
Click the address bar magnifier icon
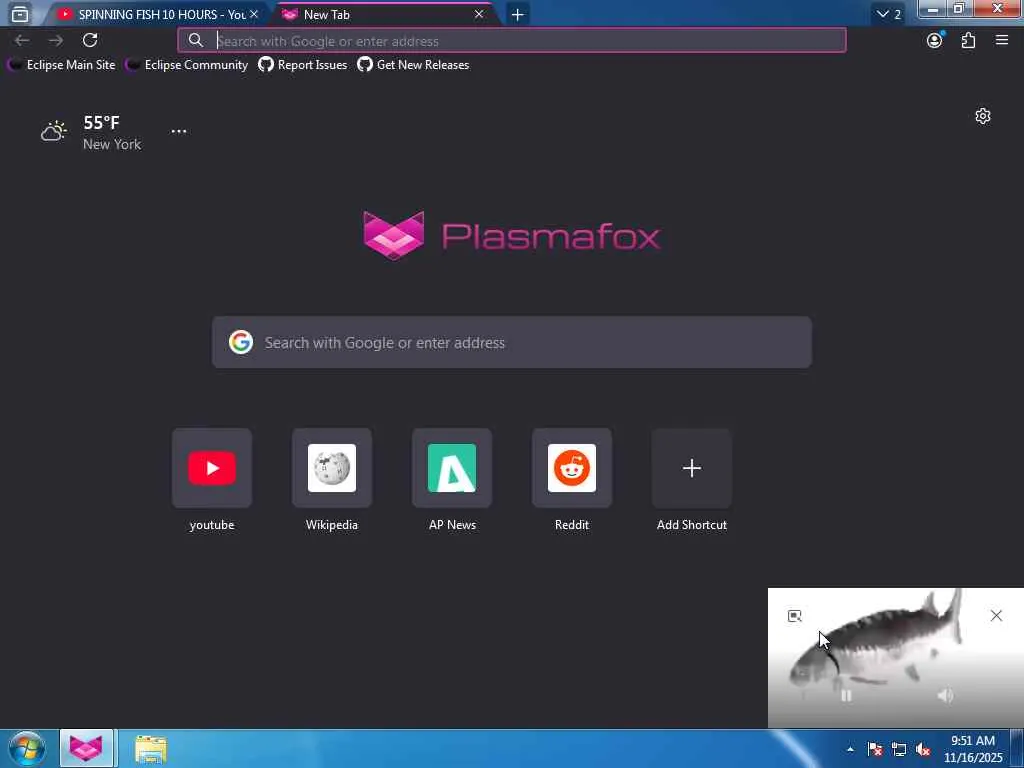point(195,40)
